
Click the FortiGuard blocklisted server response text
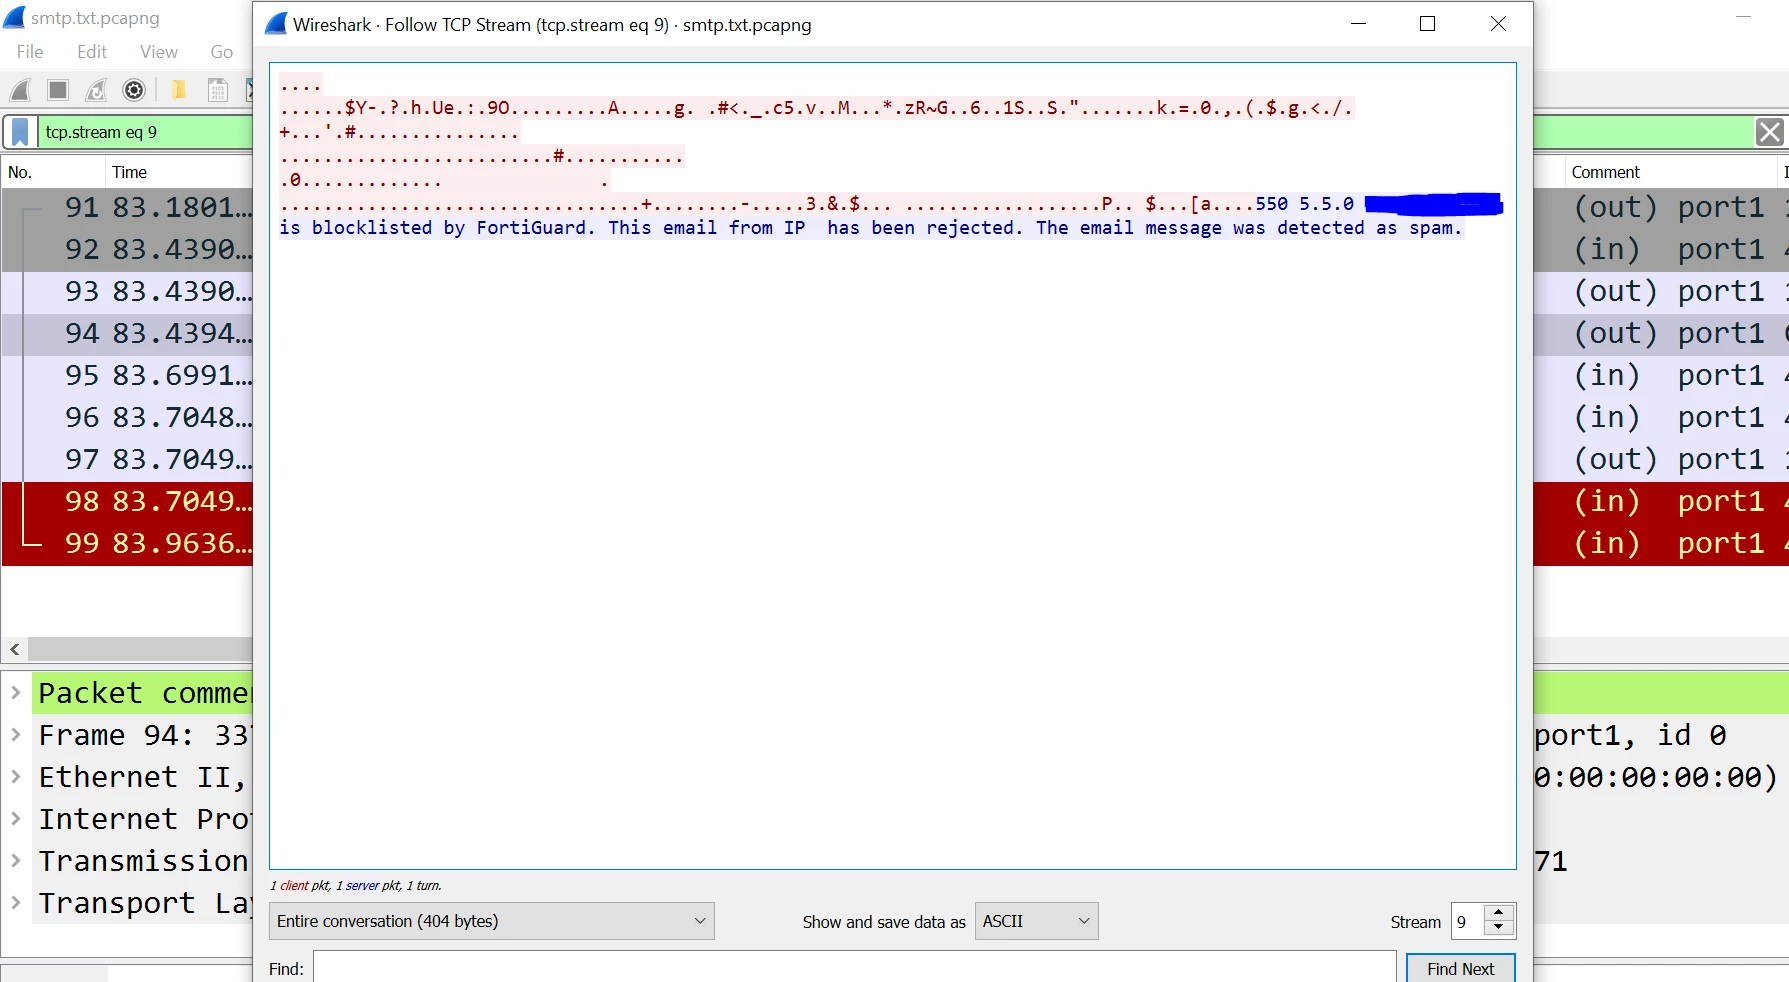point(870,228)
